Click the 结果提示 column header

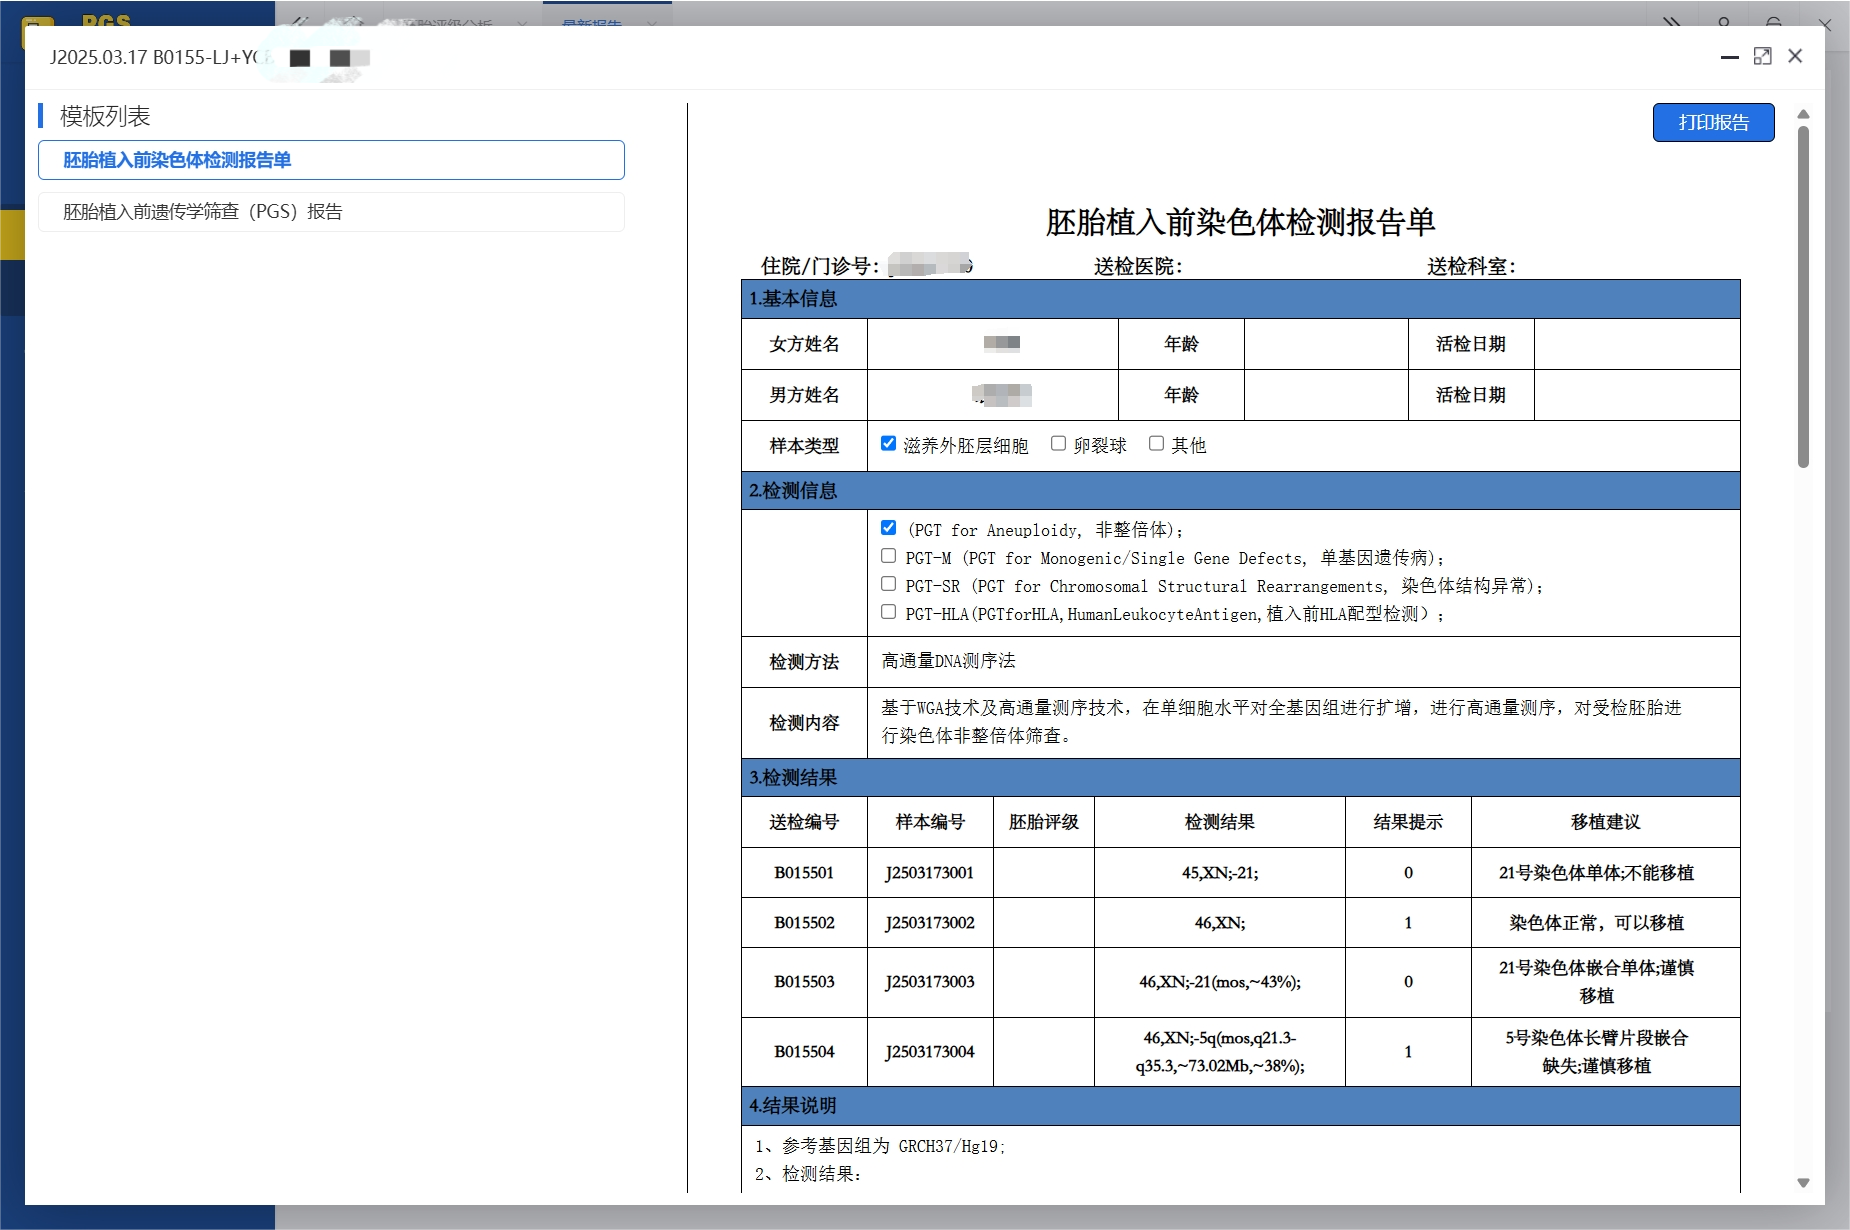tap(1408, 822)
